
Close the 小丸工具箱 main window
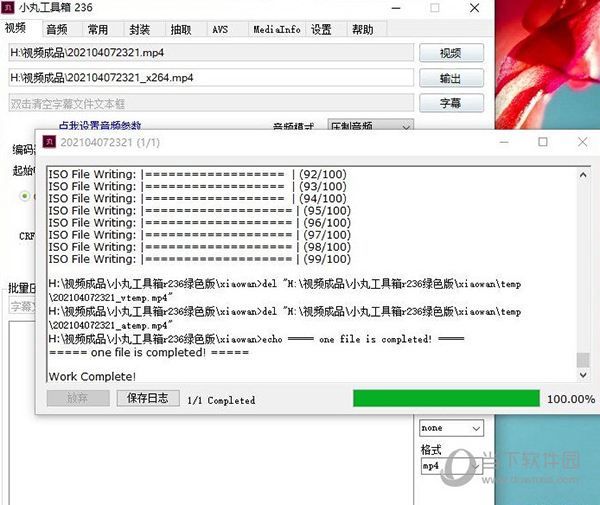tap(474, 8)
